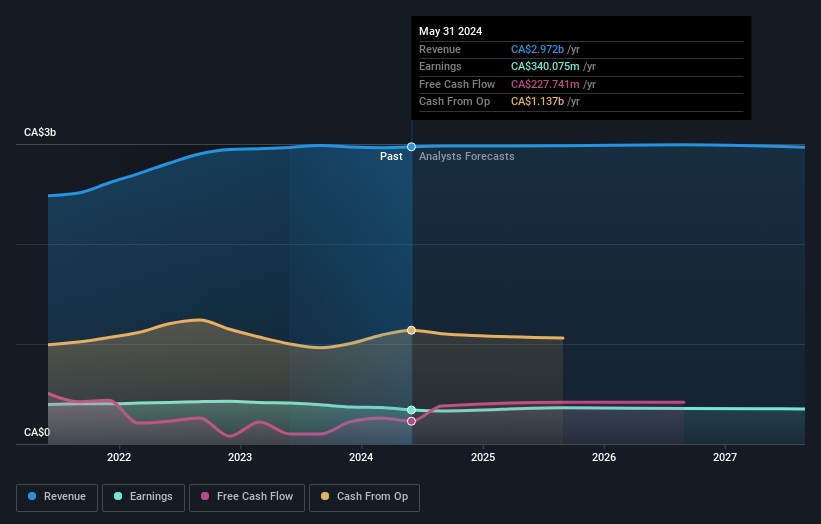The height and width of the screenshot is (524, 821).
Task: Toggle the Earnings legend button
Action: tap(143, 497)
